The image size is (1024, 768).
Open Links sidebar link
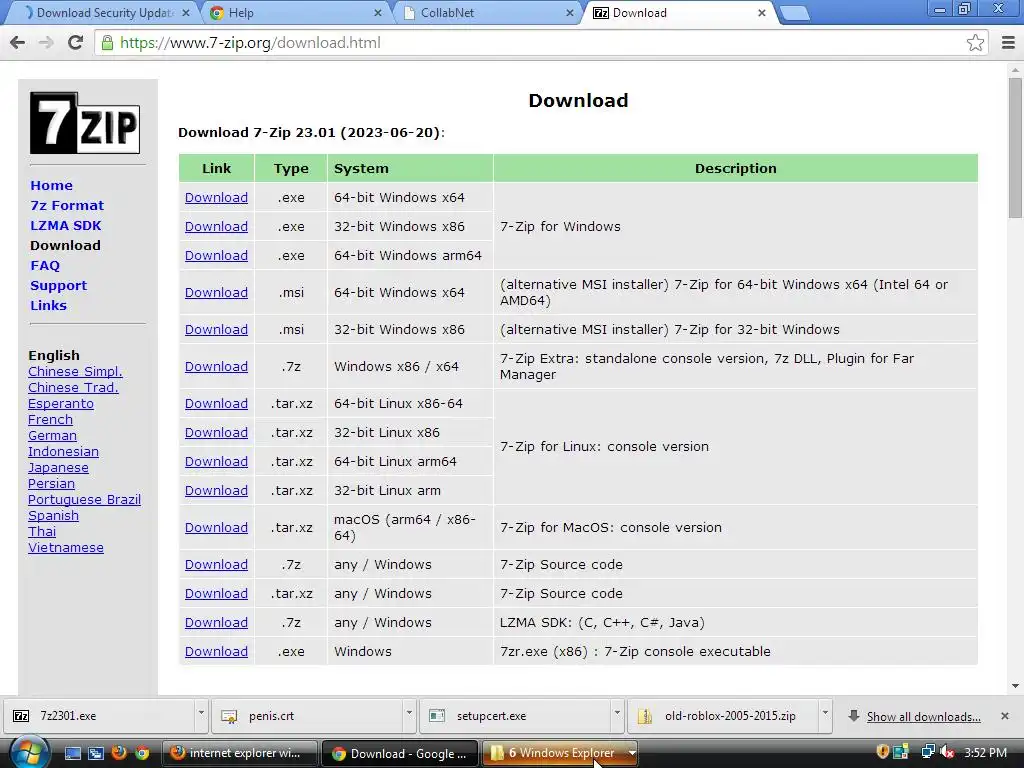(x=48, y=305)
